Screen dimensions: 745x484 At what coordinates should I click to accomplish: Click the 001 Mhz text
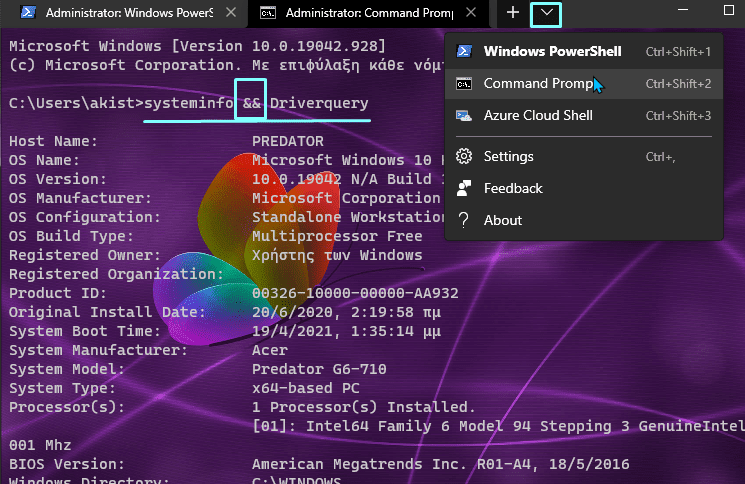(40, 445)
